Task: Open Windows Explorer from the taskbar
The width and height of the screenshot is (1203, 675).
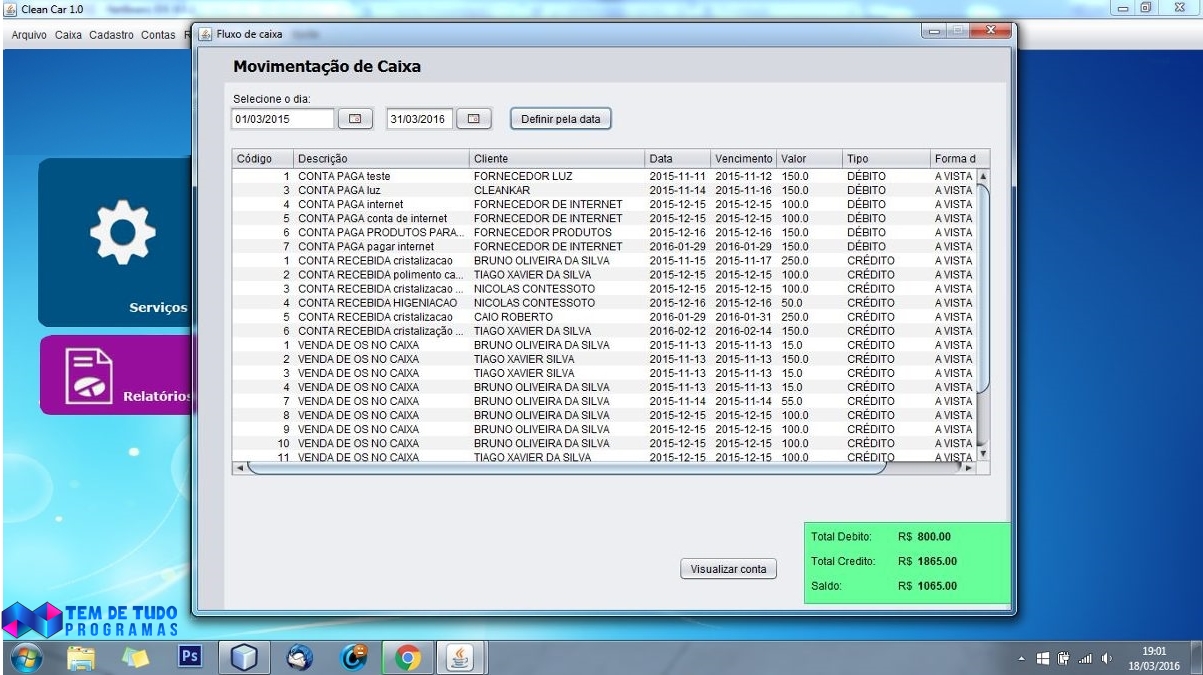Action: 81,655
